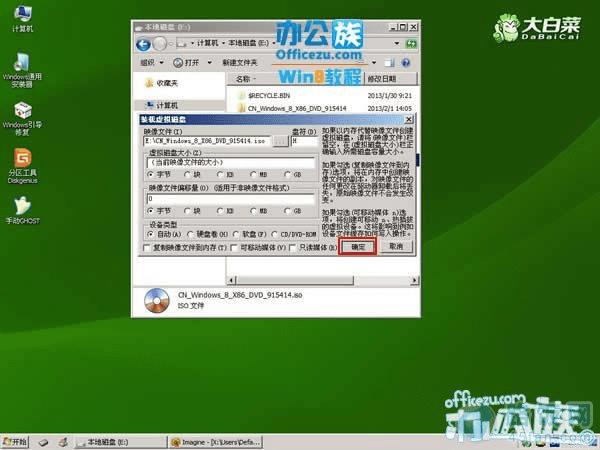Click the first quick launch icon beside 开始
600x450 pixels.
click(43, 442)
